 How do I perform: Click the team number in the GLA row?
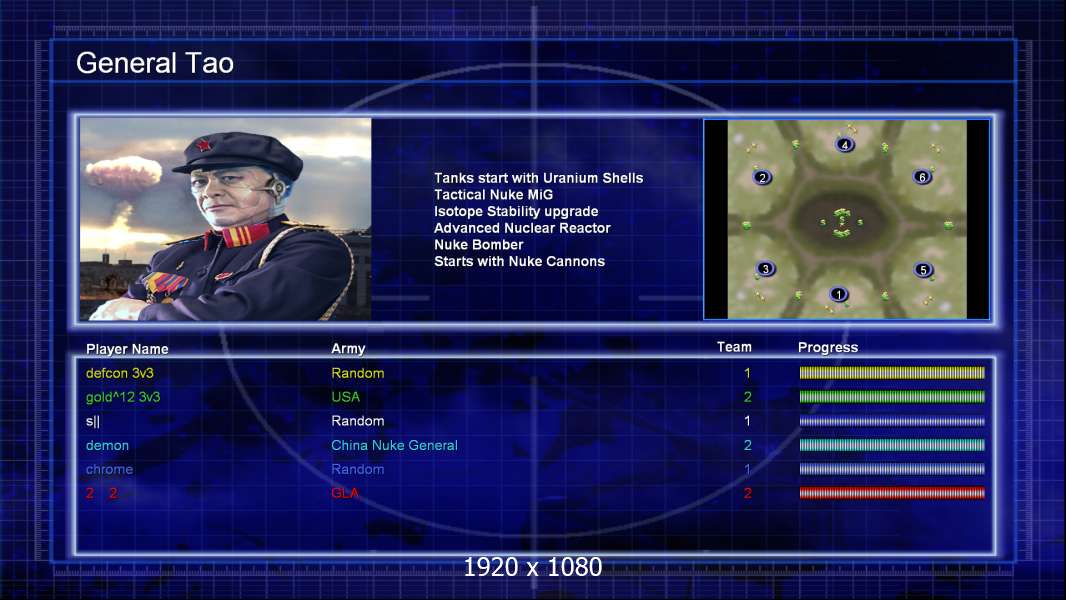click(x=747, y=493)
